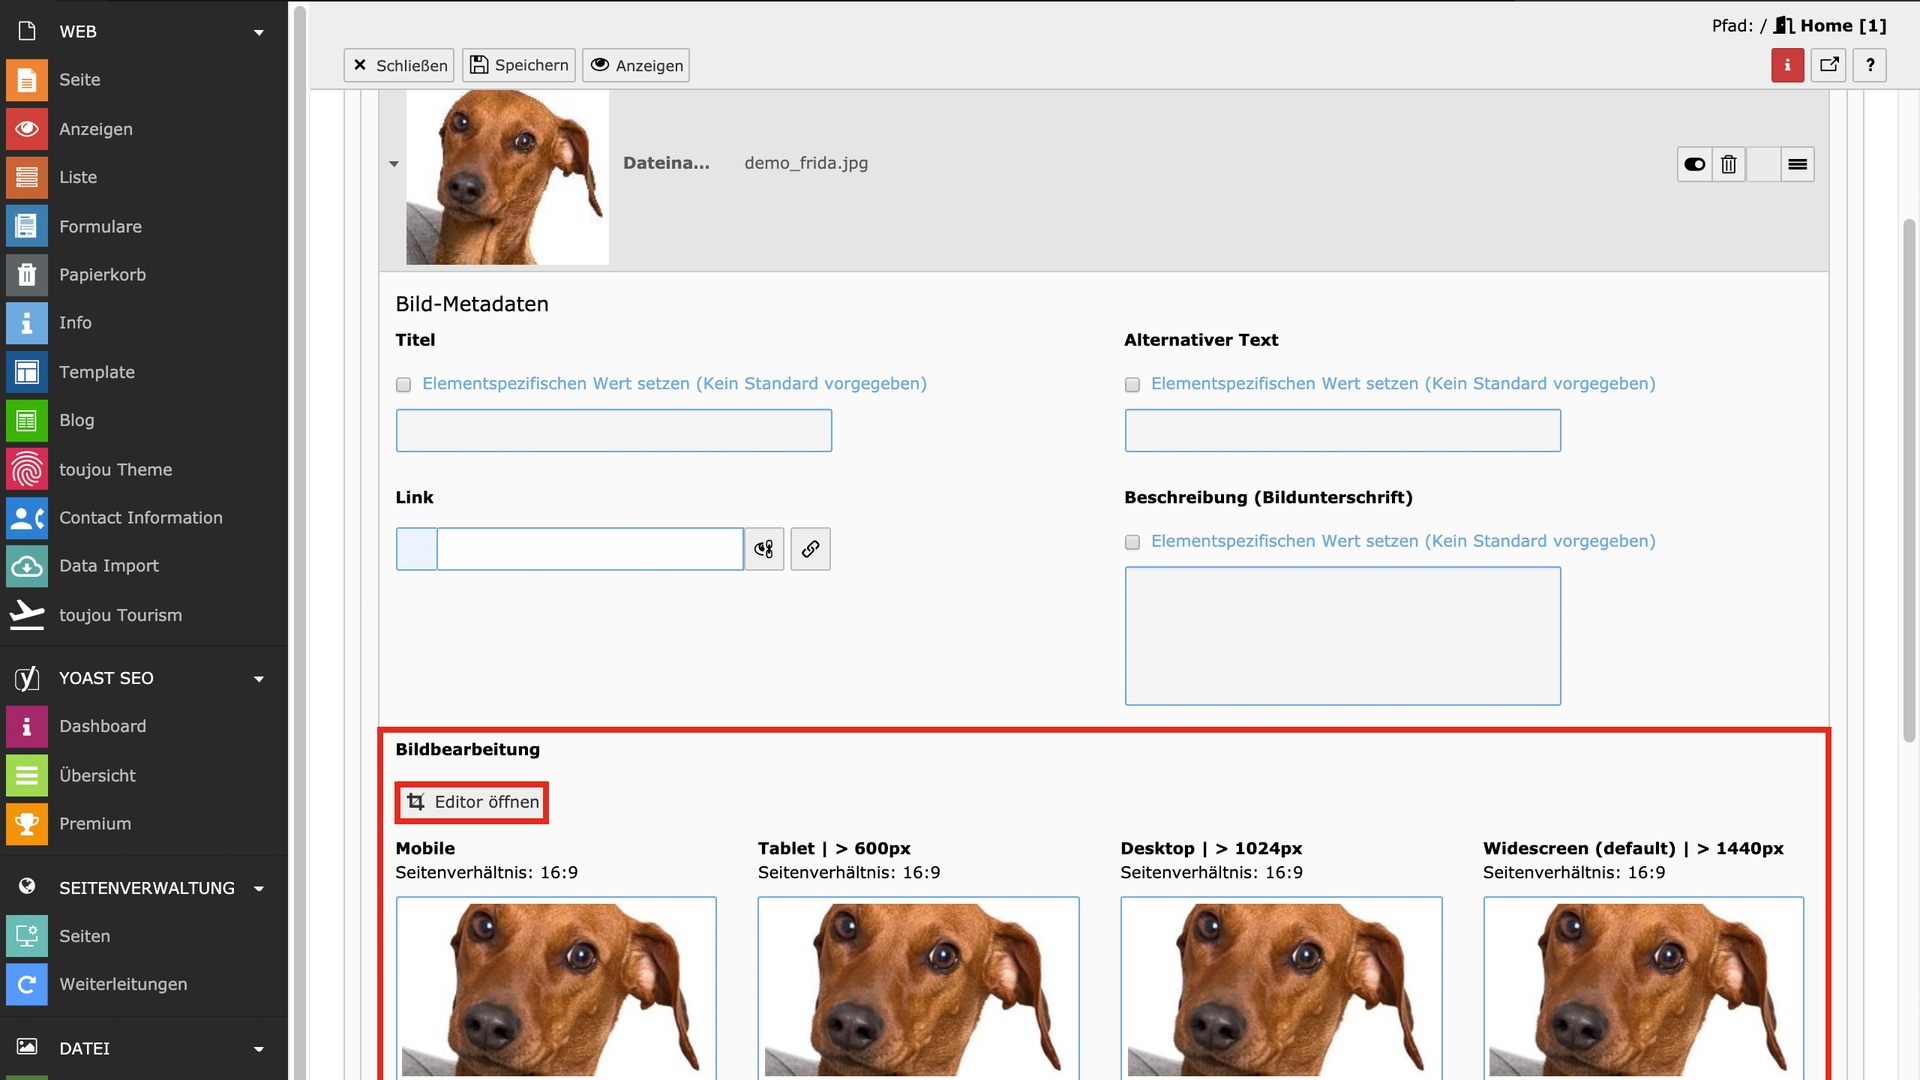Image resolution: width=1920 pixels, height=1080 pixels.
Task: Open the Papierkorb recycler module
Action: pos(101,275)
